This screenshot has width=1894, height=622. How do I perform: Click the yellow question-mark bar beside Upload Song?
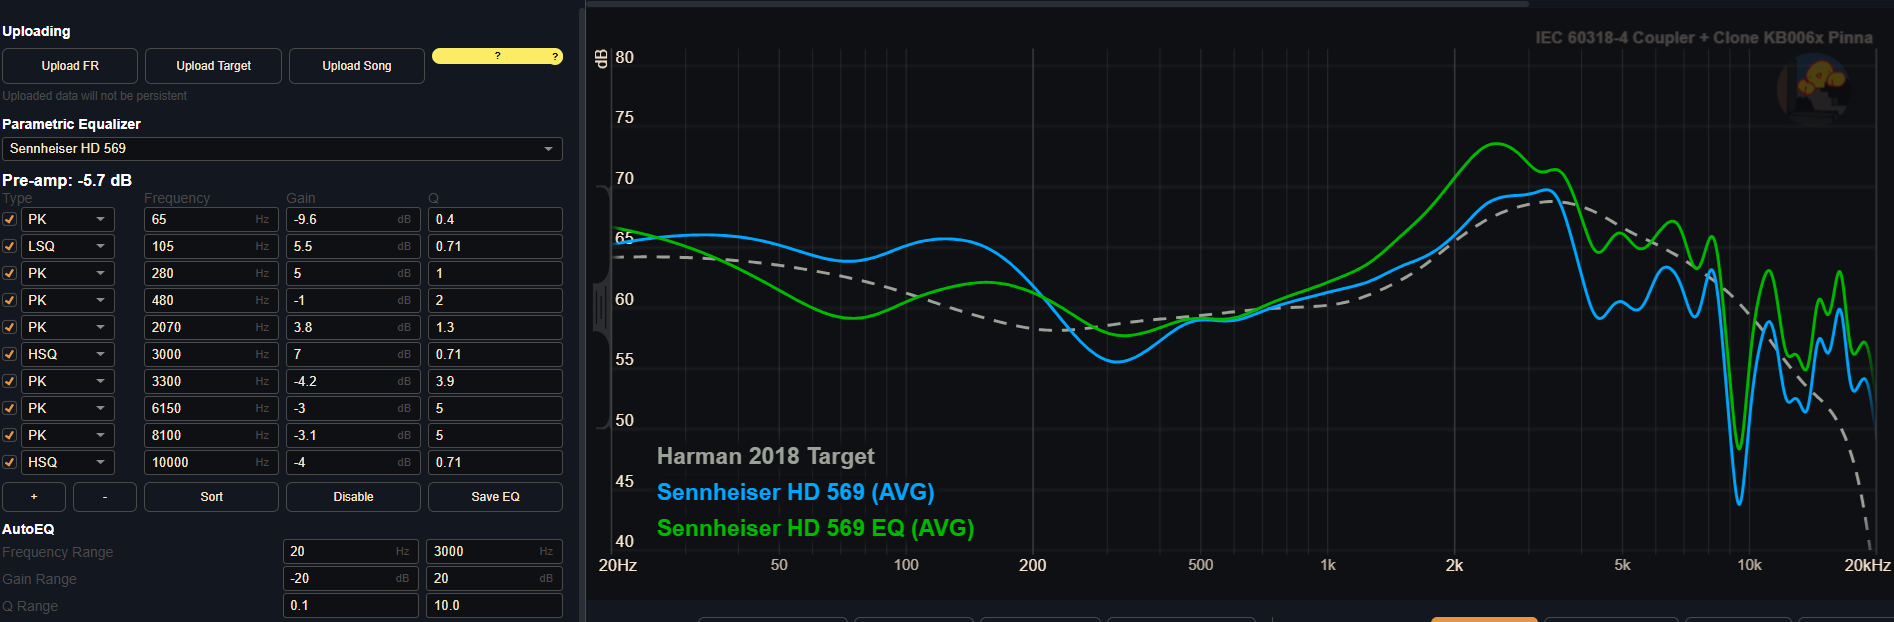pyautogui.click(x=497, y=56)
